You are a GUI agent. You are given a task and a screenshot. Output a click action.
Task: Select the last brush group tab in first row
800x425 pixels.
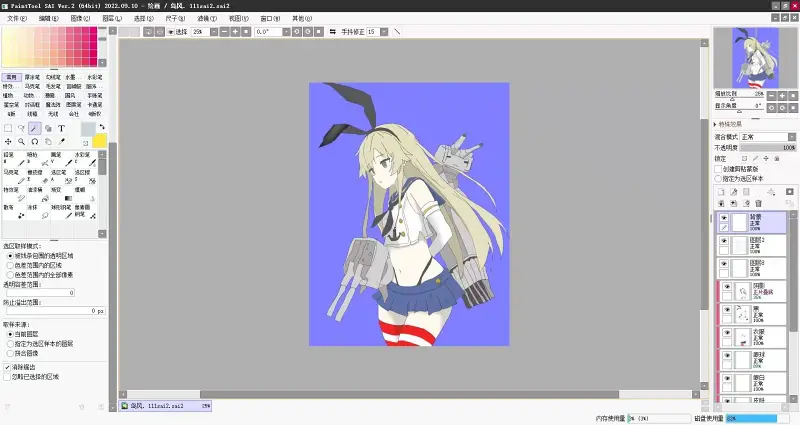click(94, 77)
